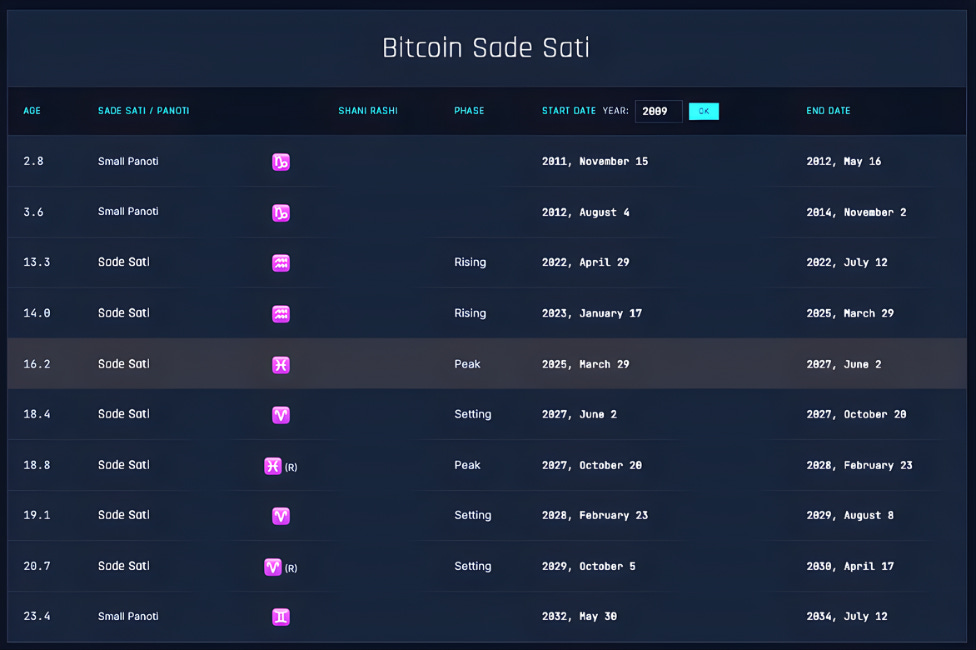Click end date 2030, April 17

850,566
